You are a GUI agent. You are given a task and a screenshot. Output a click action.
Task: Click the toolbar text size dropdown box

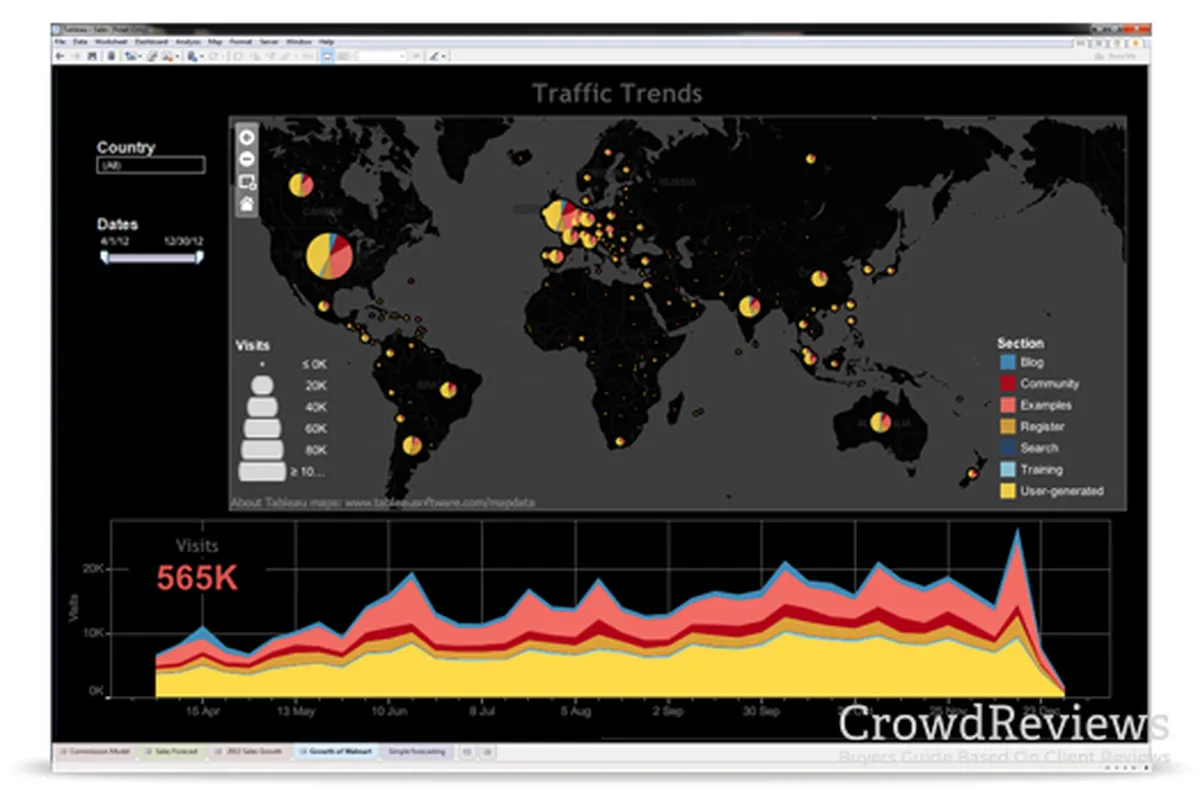tap(381, 56)
